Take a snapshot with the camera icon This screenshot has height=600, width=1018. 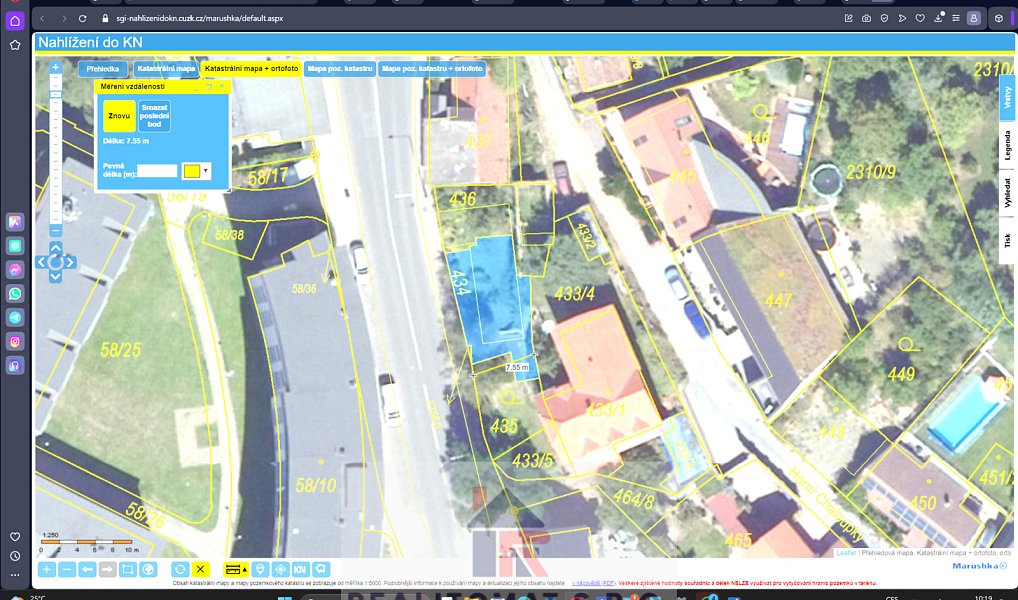click(866, 18)
